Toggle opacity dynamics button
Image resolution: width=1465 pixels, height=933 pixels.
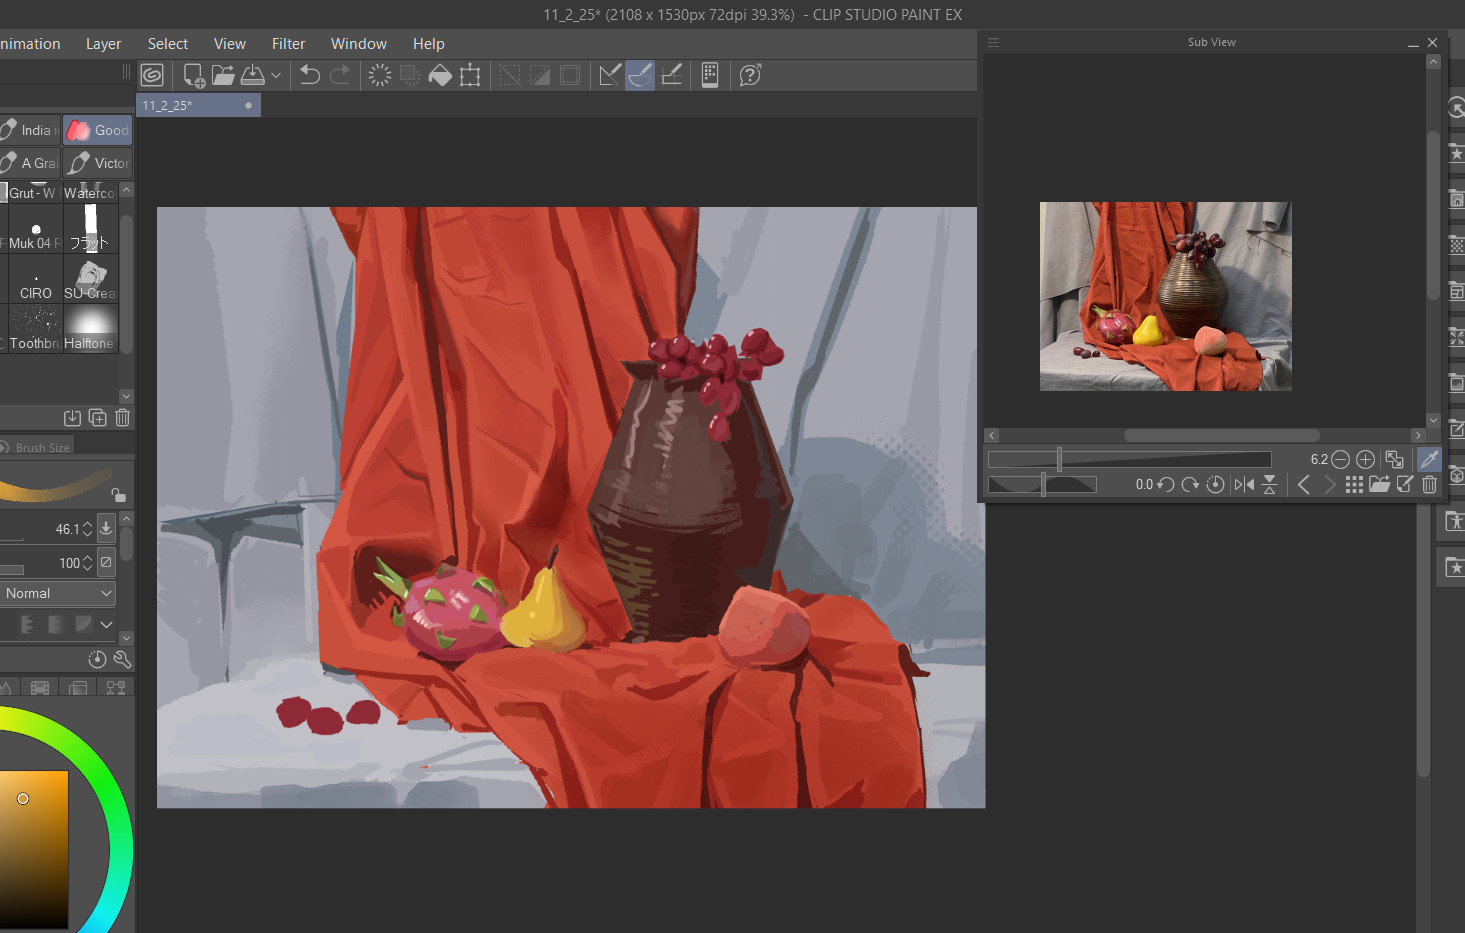click(x=106, y=563)
